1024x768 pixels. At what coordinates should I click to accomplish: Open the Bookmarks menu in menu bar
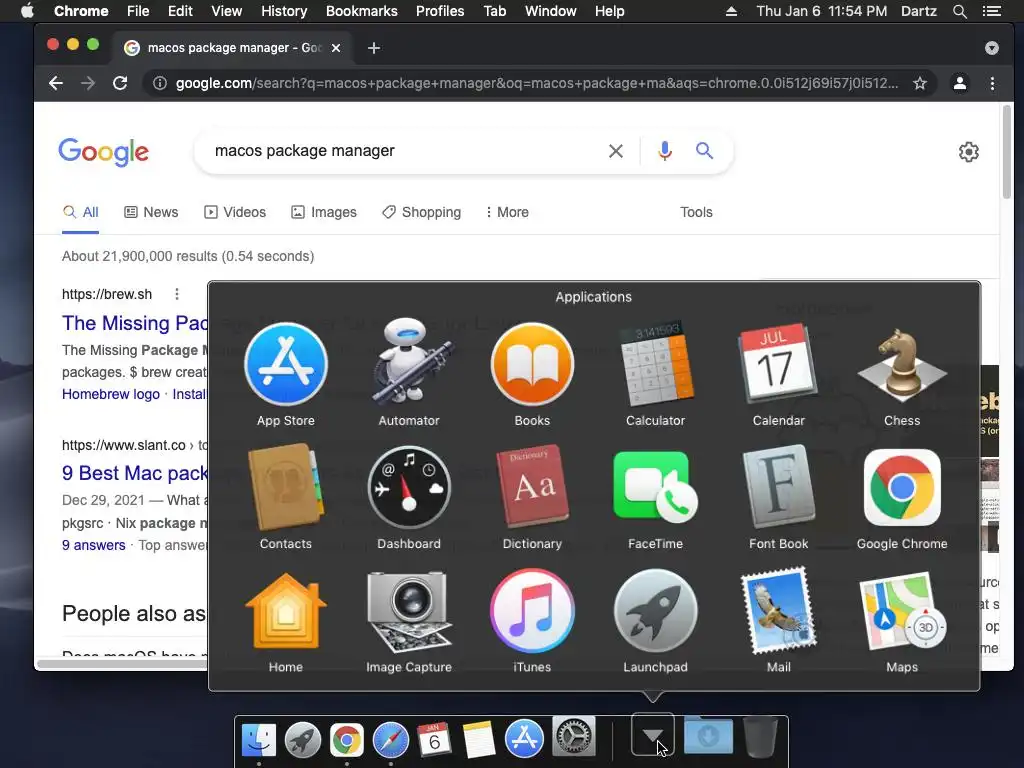tap(362, 11)
